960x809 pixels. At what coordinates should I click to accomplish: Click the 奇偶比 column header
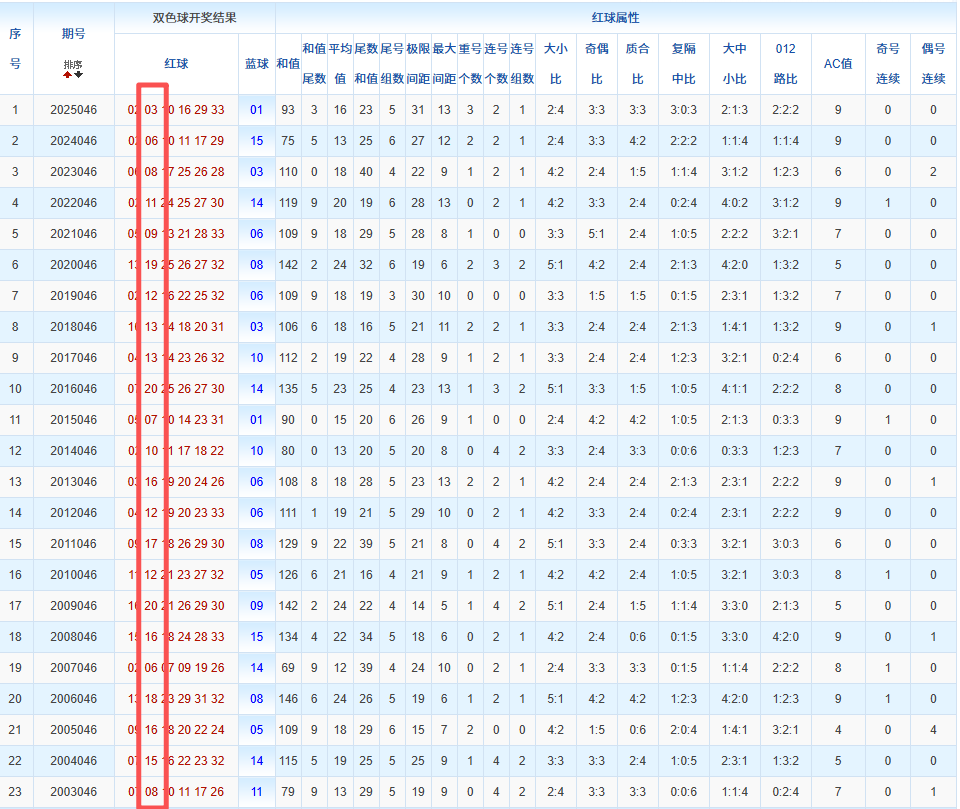pyautogui.click(x=596, y=63)
